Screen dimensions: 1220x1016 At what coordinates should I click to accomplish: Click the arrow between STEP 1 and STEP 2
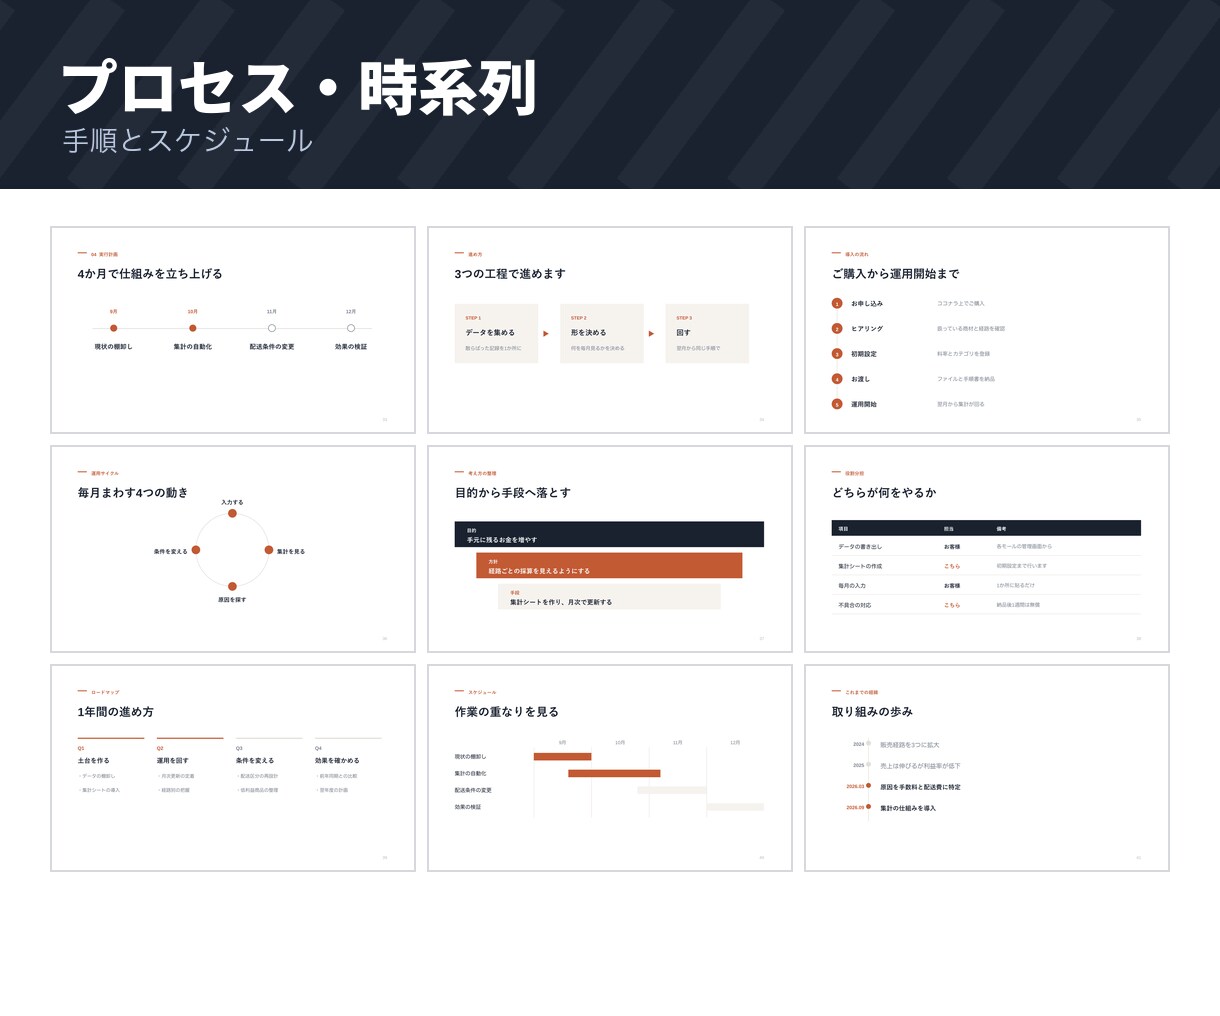546,334
